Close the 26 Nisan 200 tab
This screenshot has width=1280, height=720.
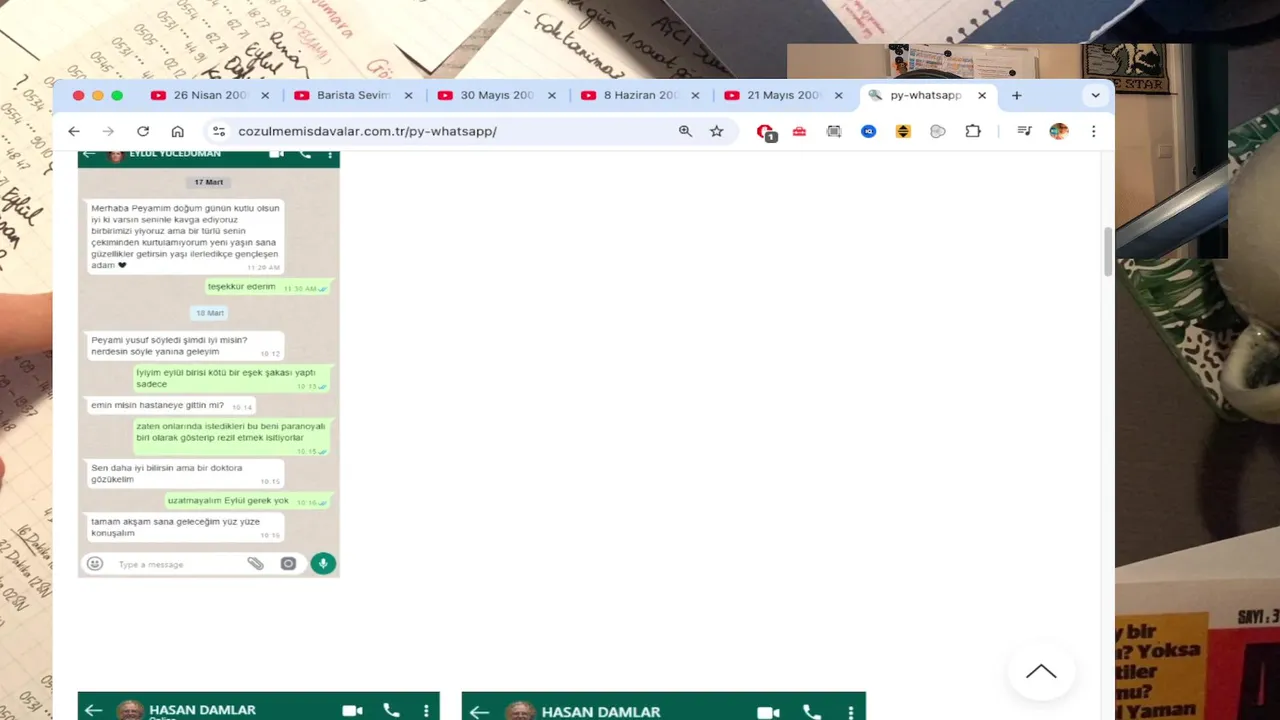click(x=265, y=95)
